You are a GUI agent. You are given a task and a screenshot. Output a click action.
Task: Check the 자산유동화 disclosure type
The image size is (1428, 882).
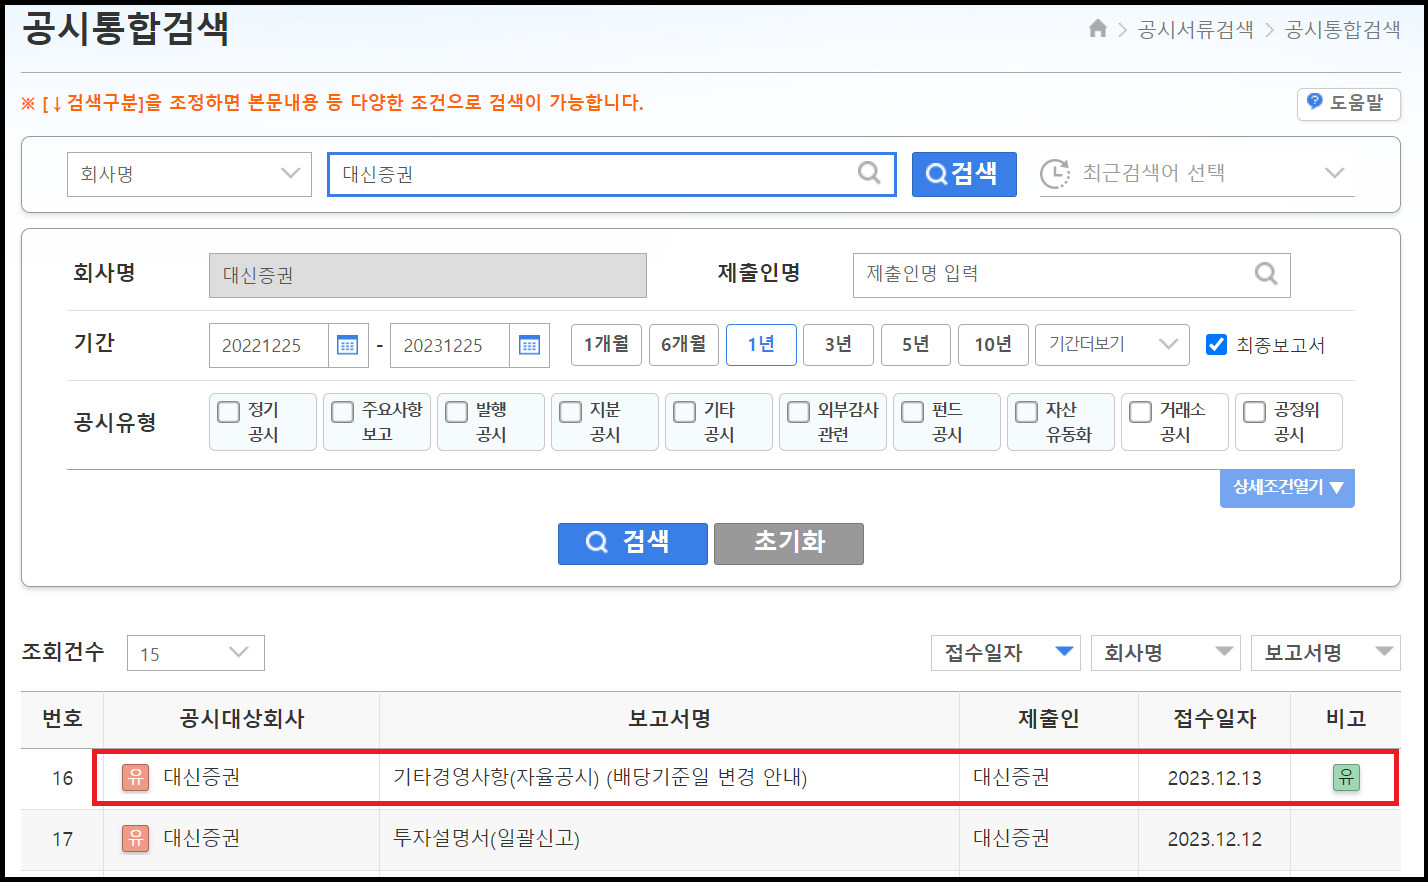[1027, 411]
